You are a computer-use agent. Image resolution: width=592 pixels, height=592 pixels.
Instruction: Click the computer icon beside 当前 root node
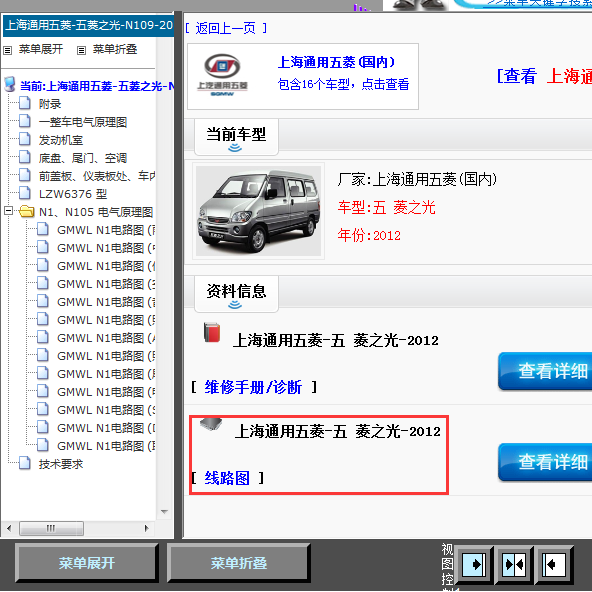click(x=9, y=85)
